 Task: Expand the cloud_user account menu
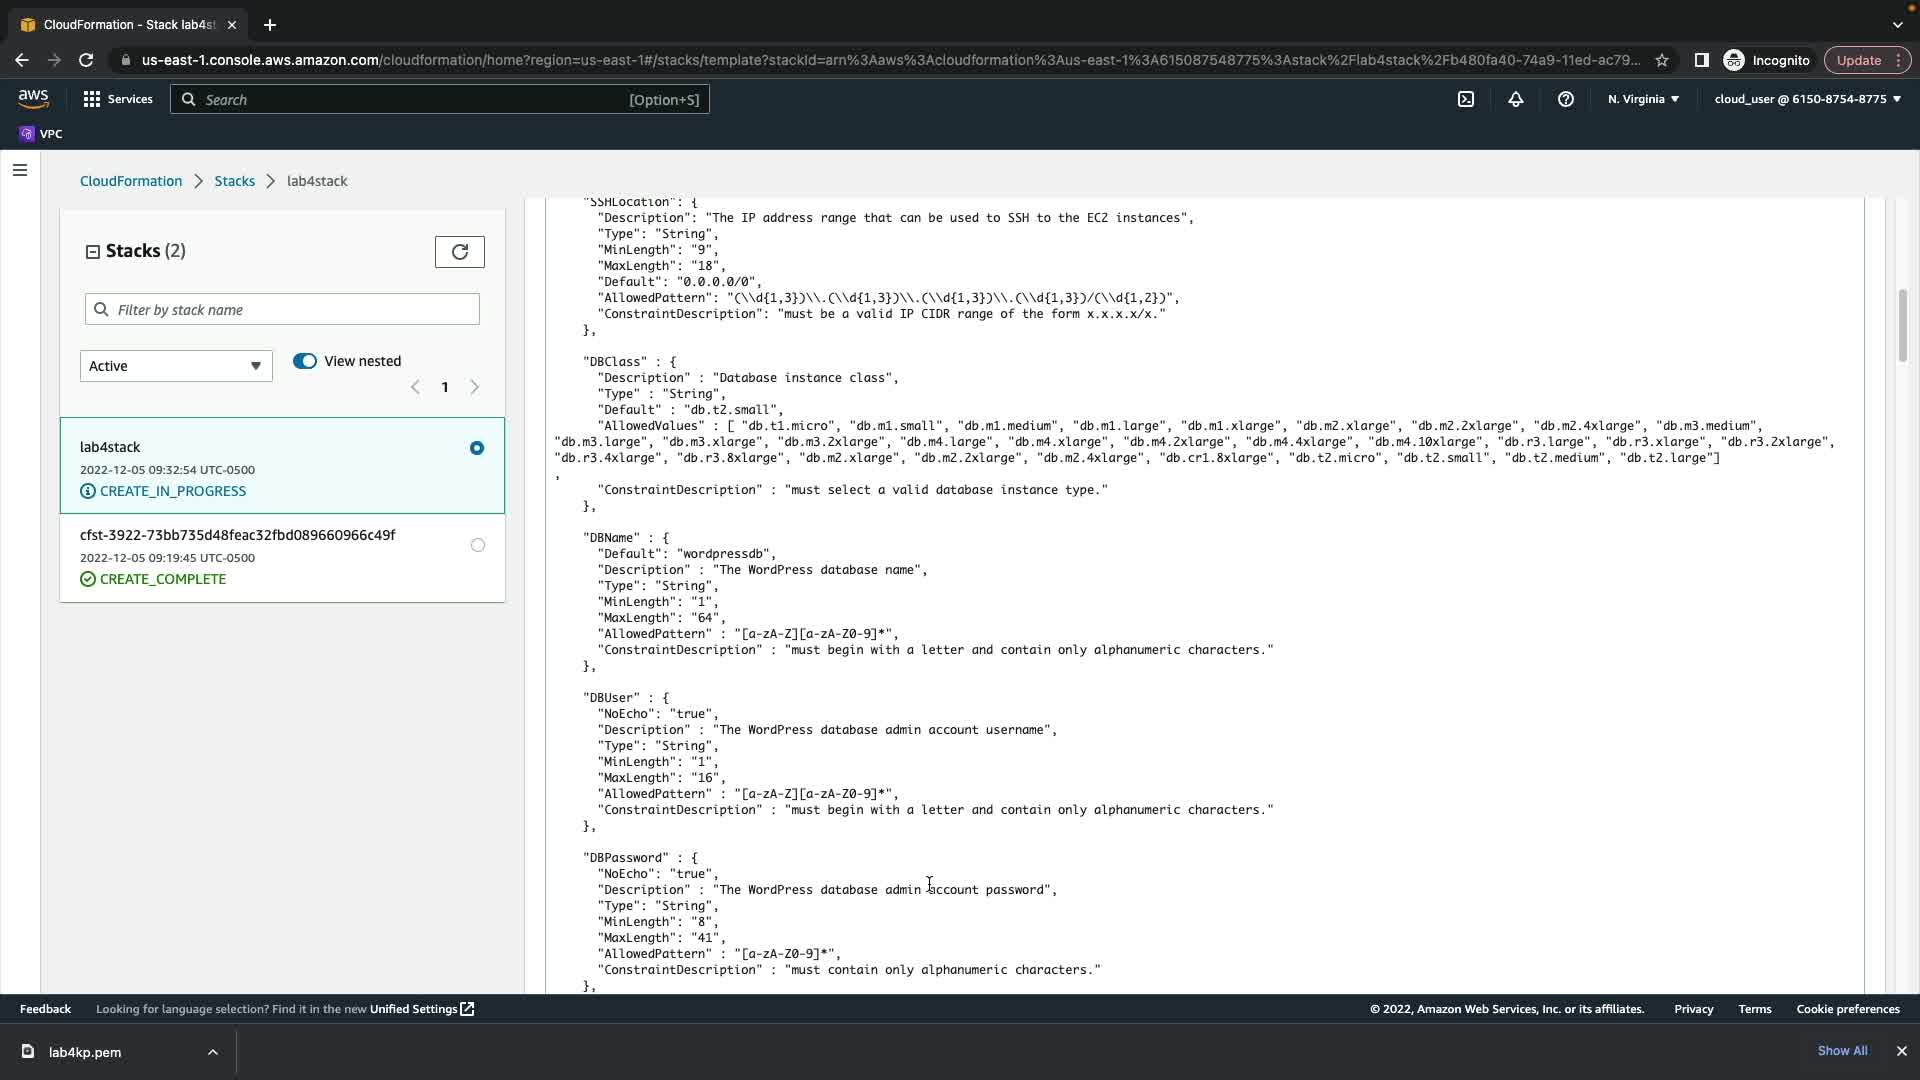coord(1807,99)
